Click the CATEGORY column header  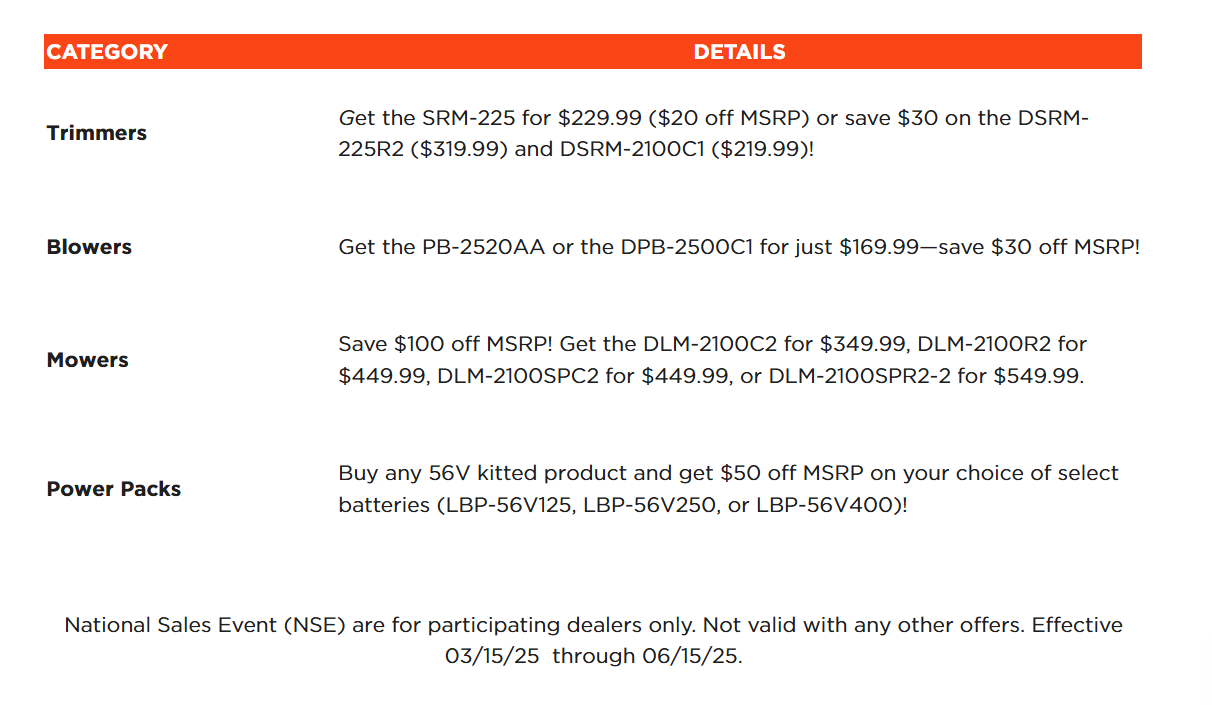(x=107, y=52)
